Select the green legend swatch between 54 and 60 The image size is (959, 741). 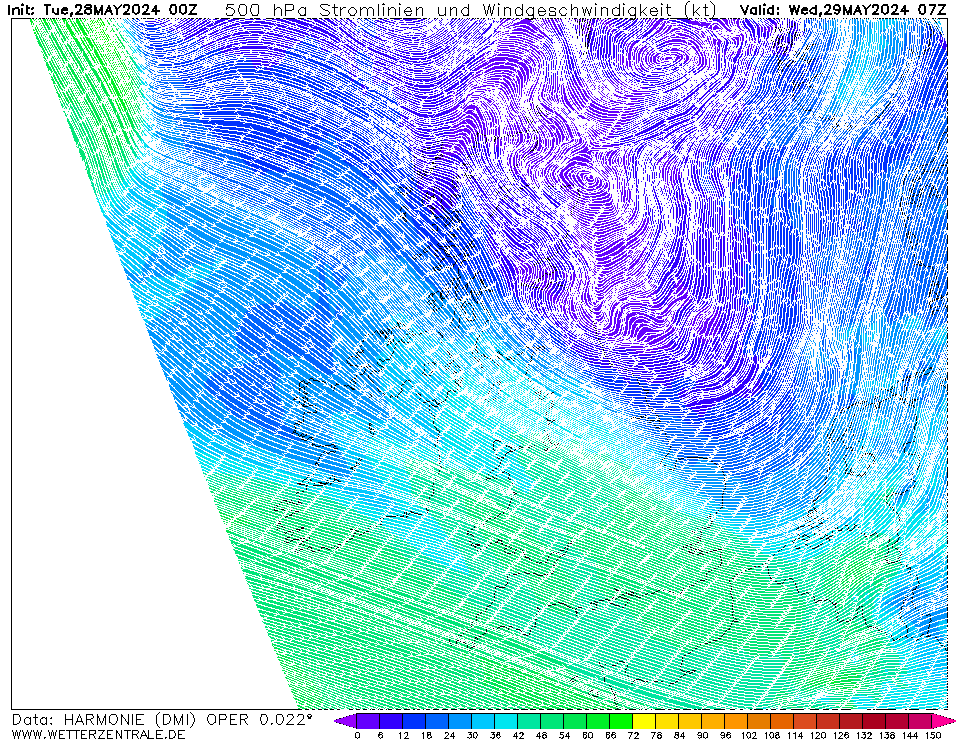576,721
